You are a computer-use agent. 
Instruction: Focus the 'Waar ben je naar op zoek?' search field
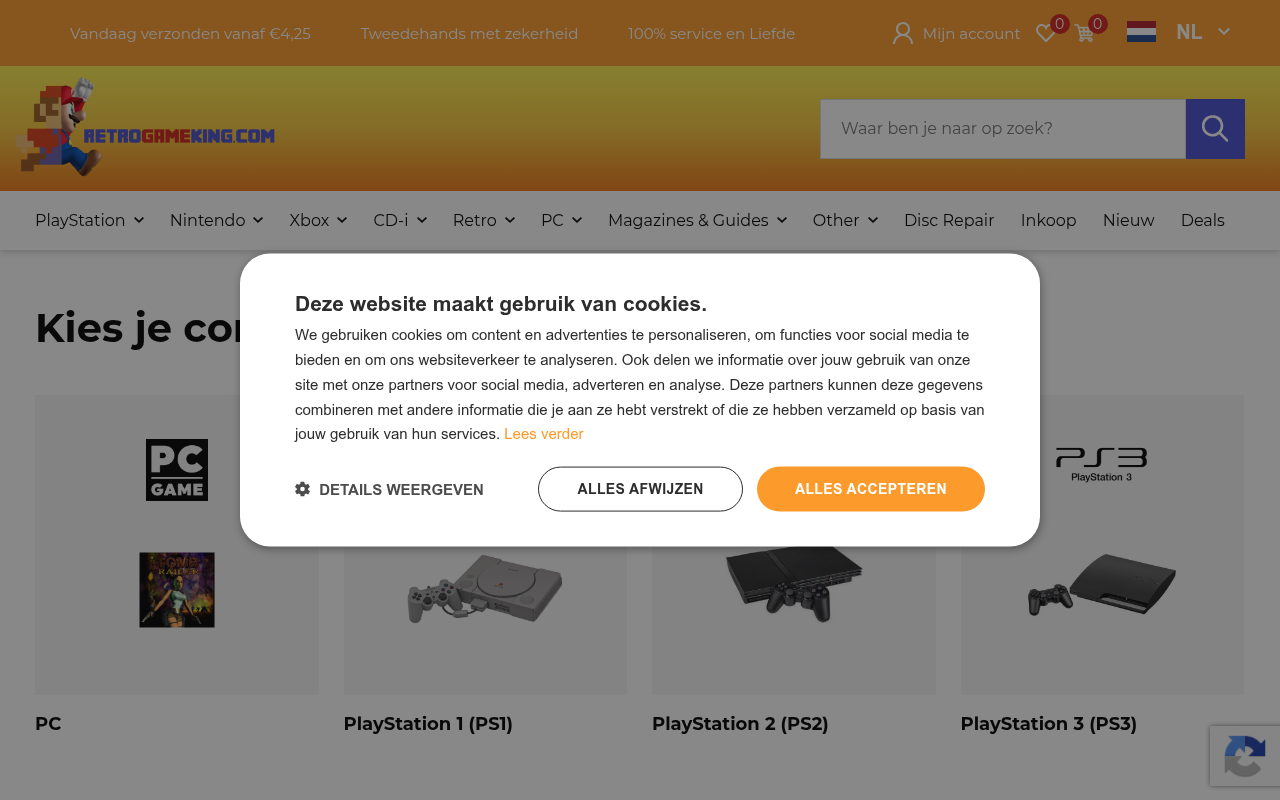1003,129
